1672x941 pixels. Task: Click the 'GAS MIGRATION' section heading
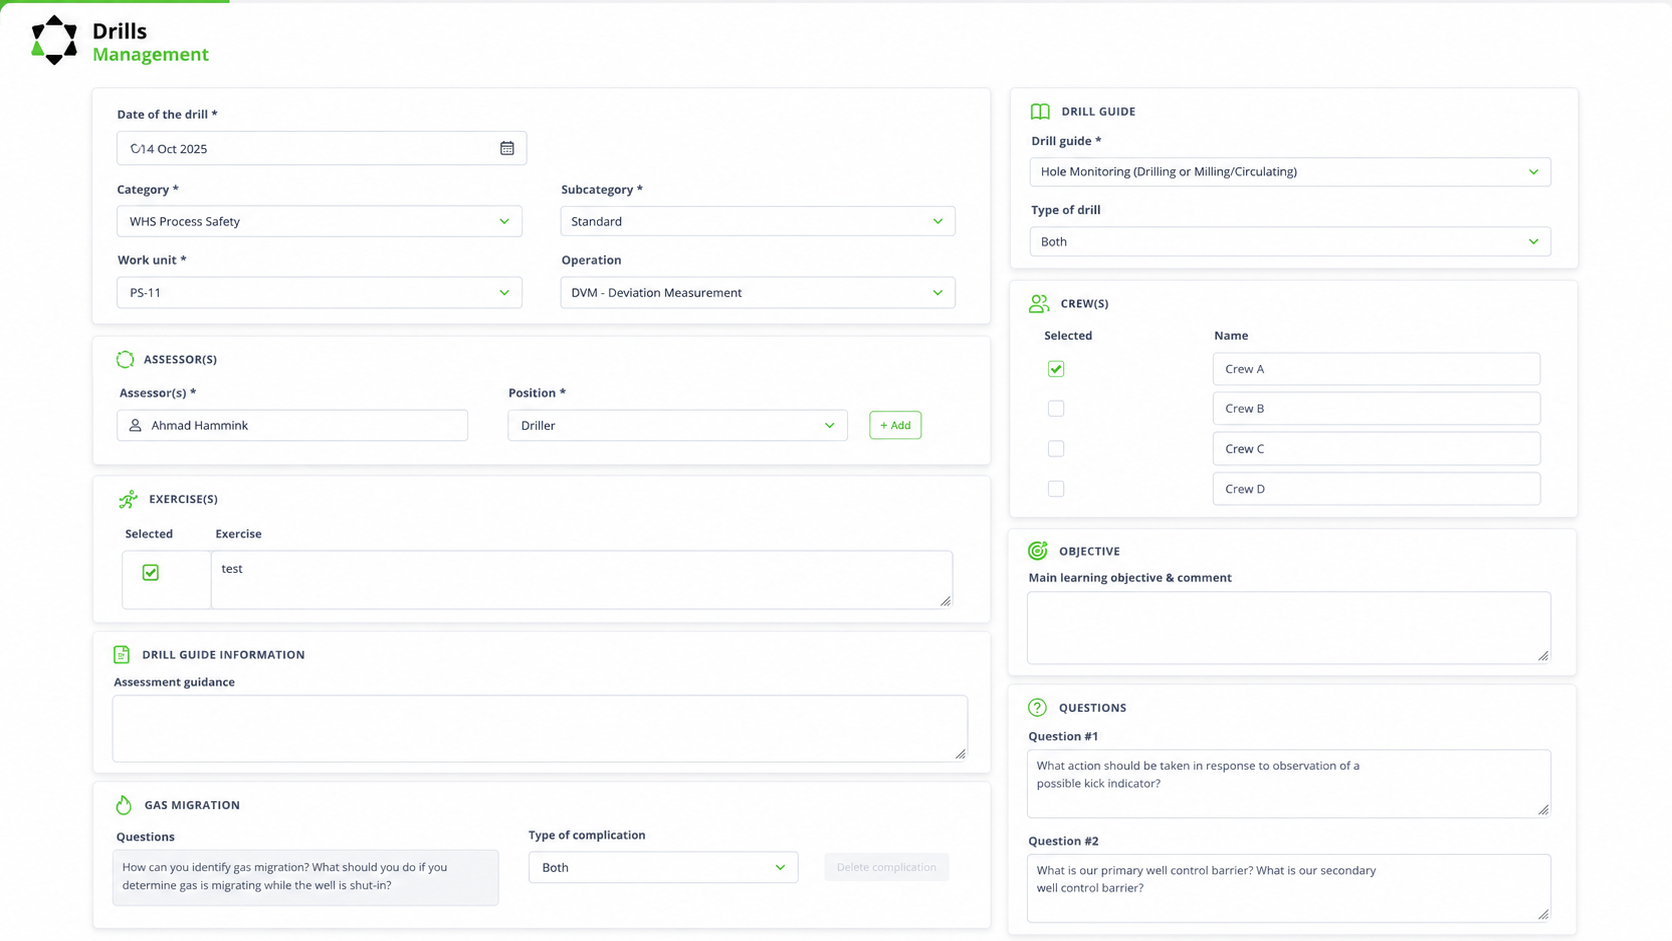pyautogui.click(x=192, y=805)
